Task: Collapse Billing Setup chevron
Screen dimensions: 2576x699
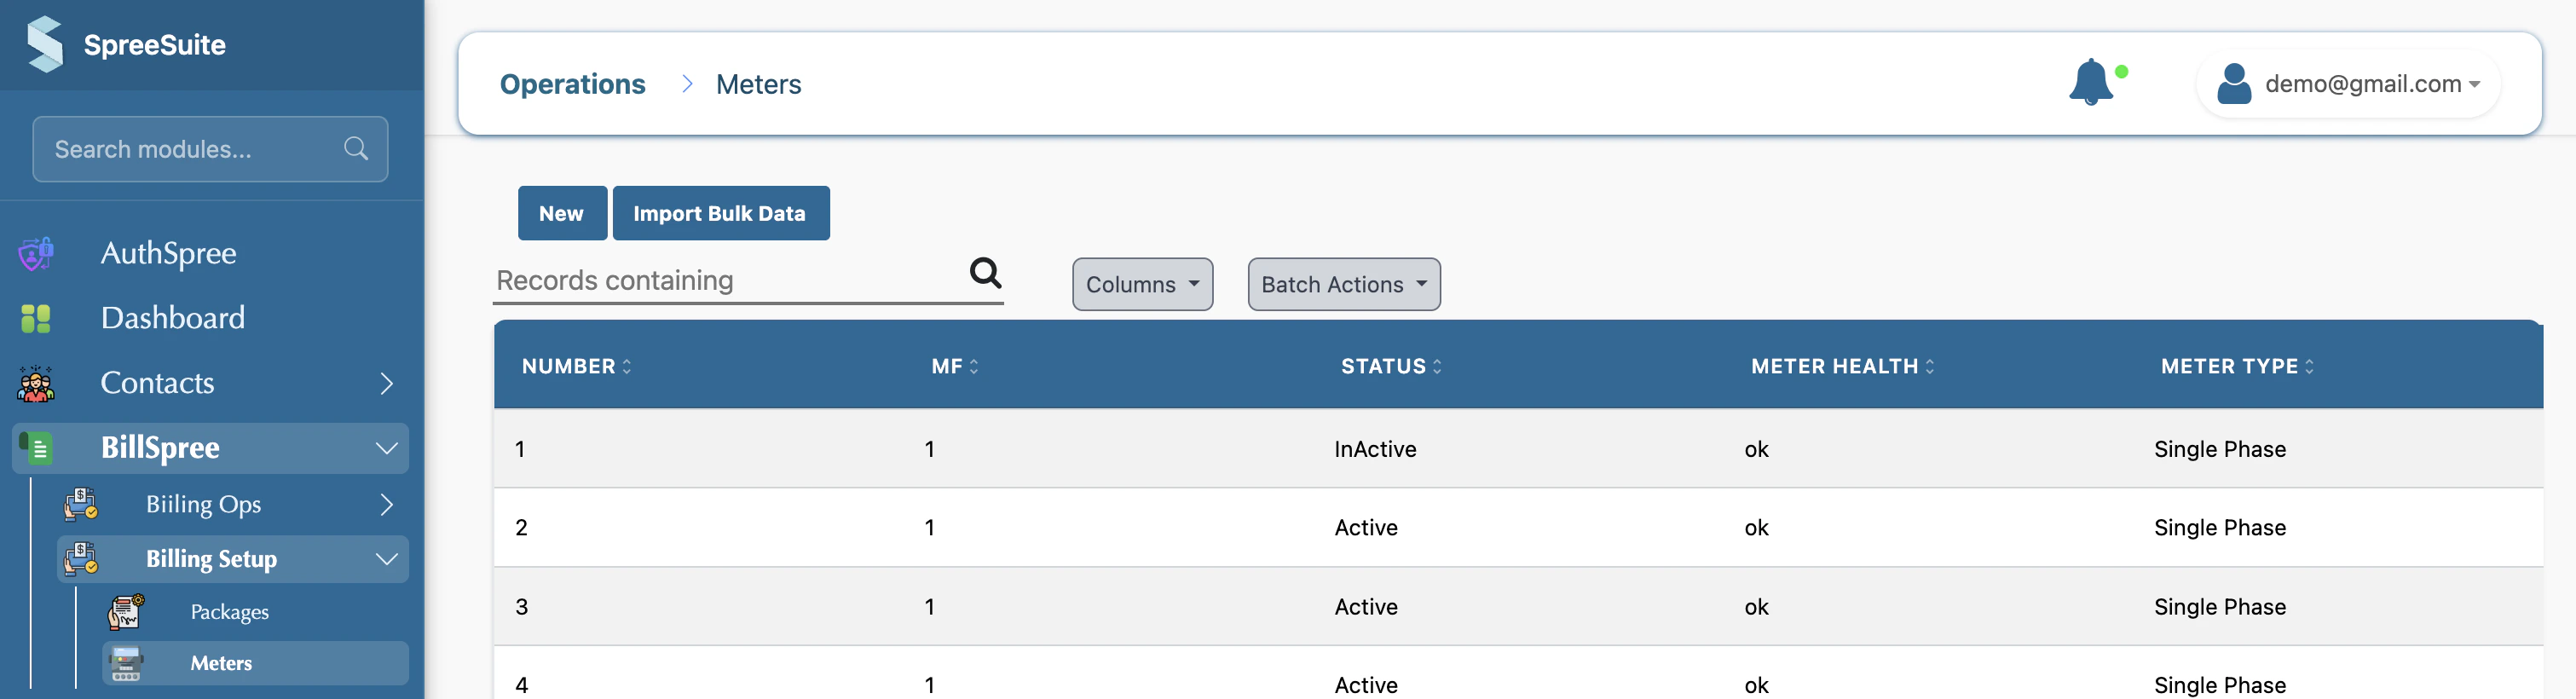Action: tap(387, 559)
